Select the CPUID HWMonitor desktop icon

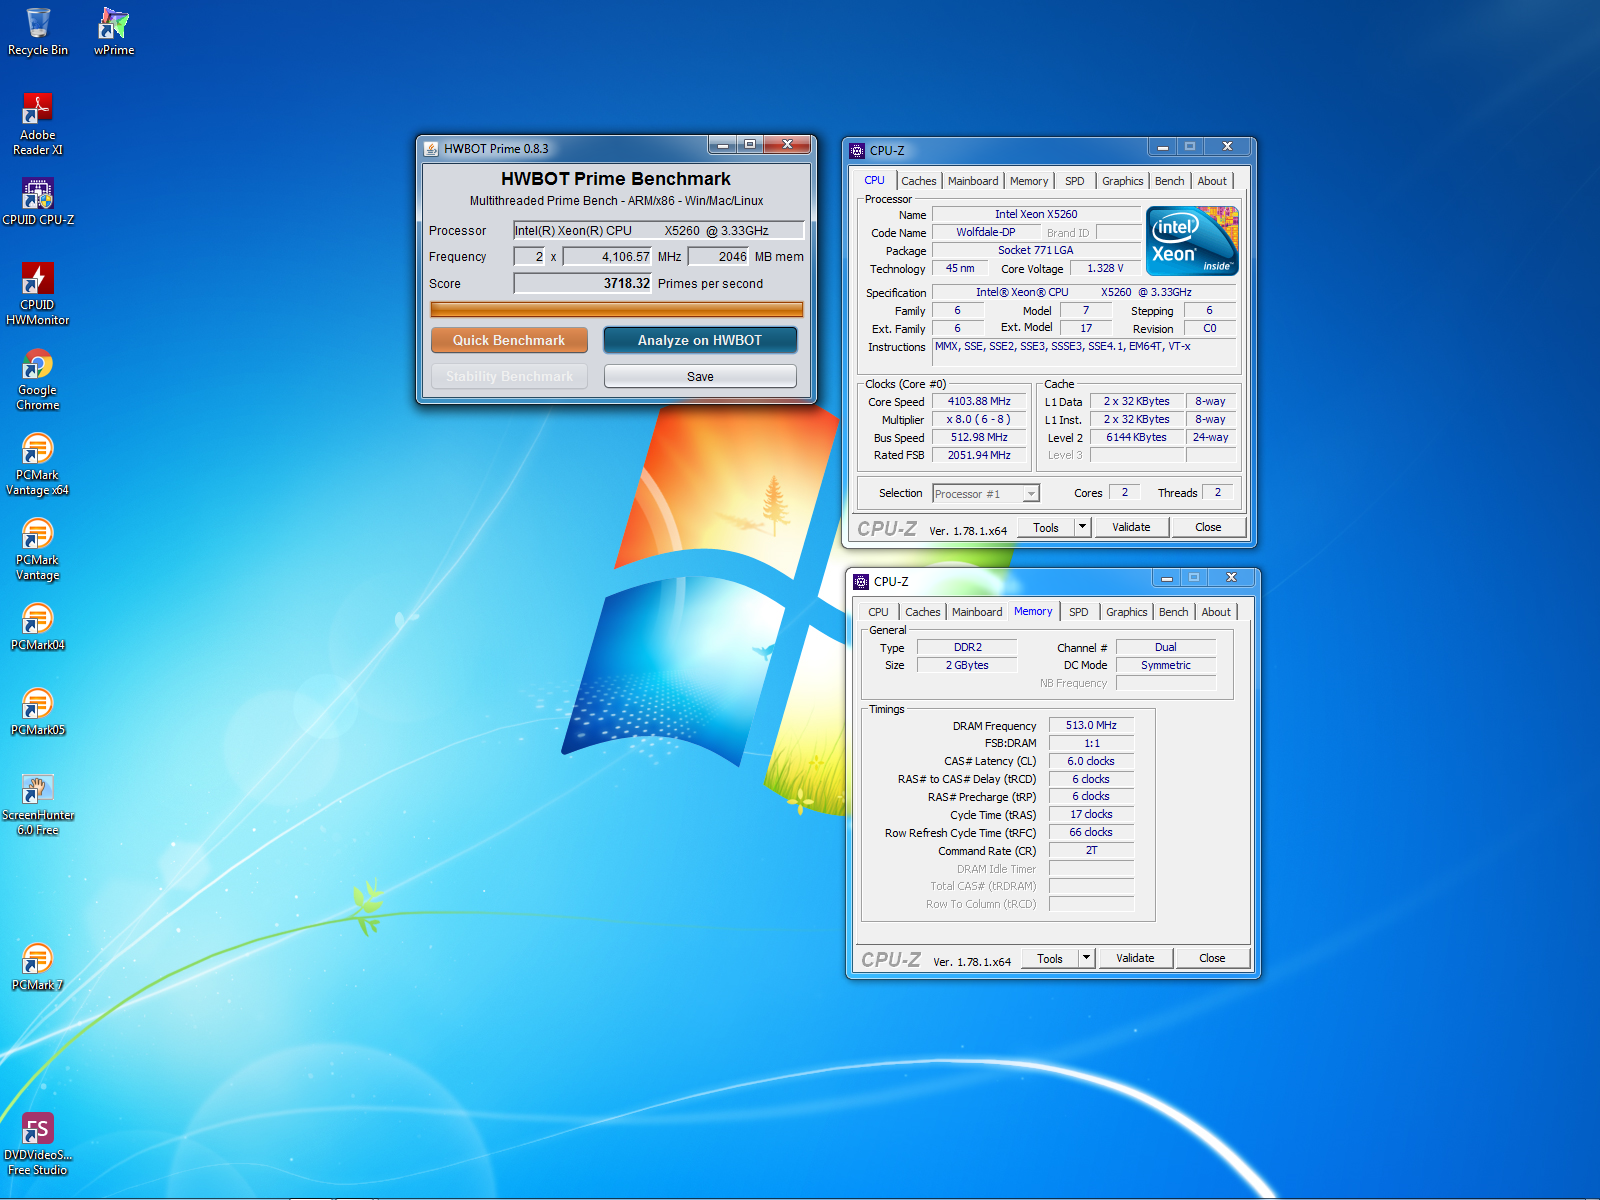38,293
